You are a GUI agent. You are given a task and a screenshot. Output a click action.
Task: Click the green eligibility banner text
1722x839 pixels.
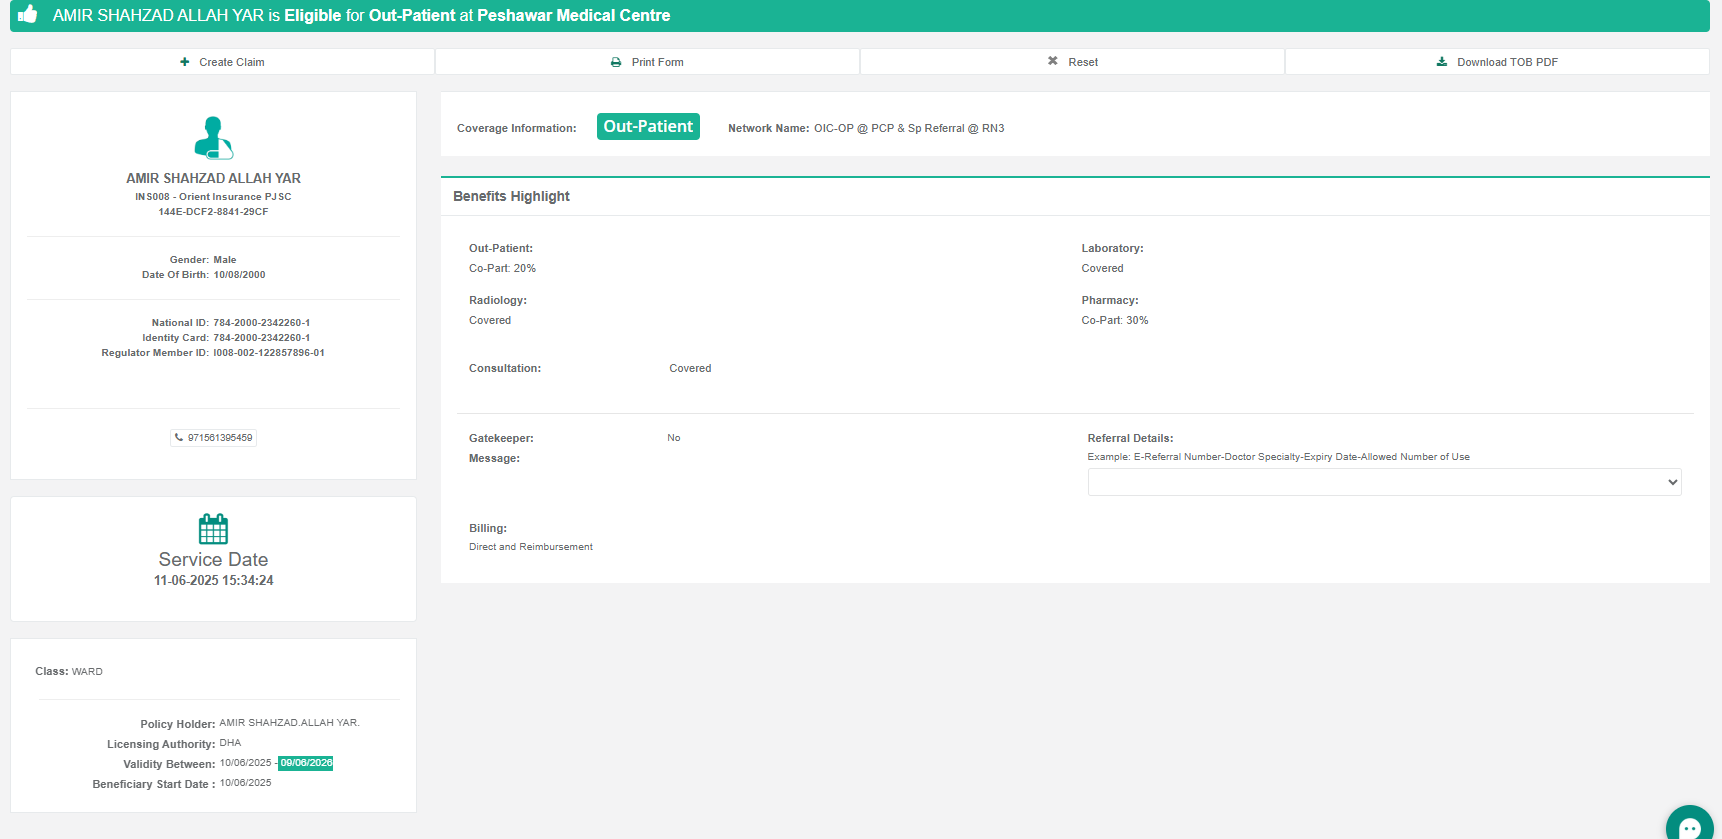pyautogui.click(x=361, y=16)
